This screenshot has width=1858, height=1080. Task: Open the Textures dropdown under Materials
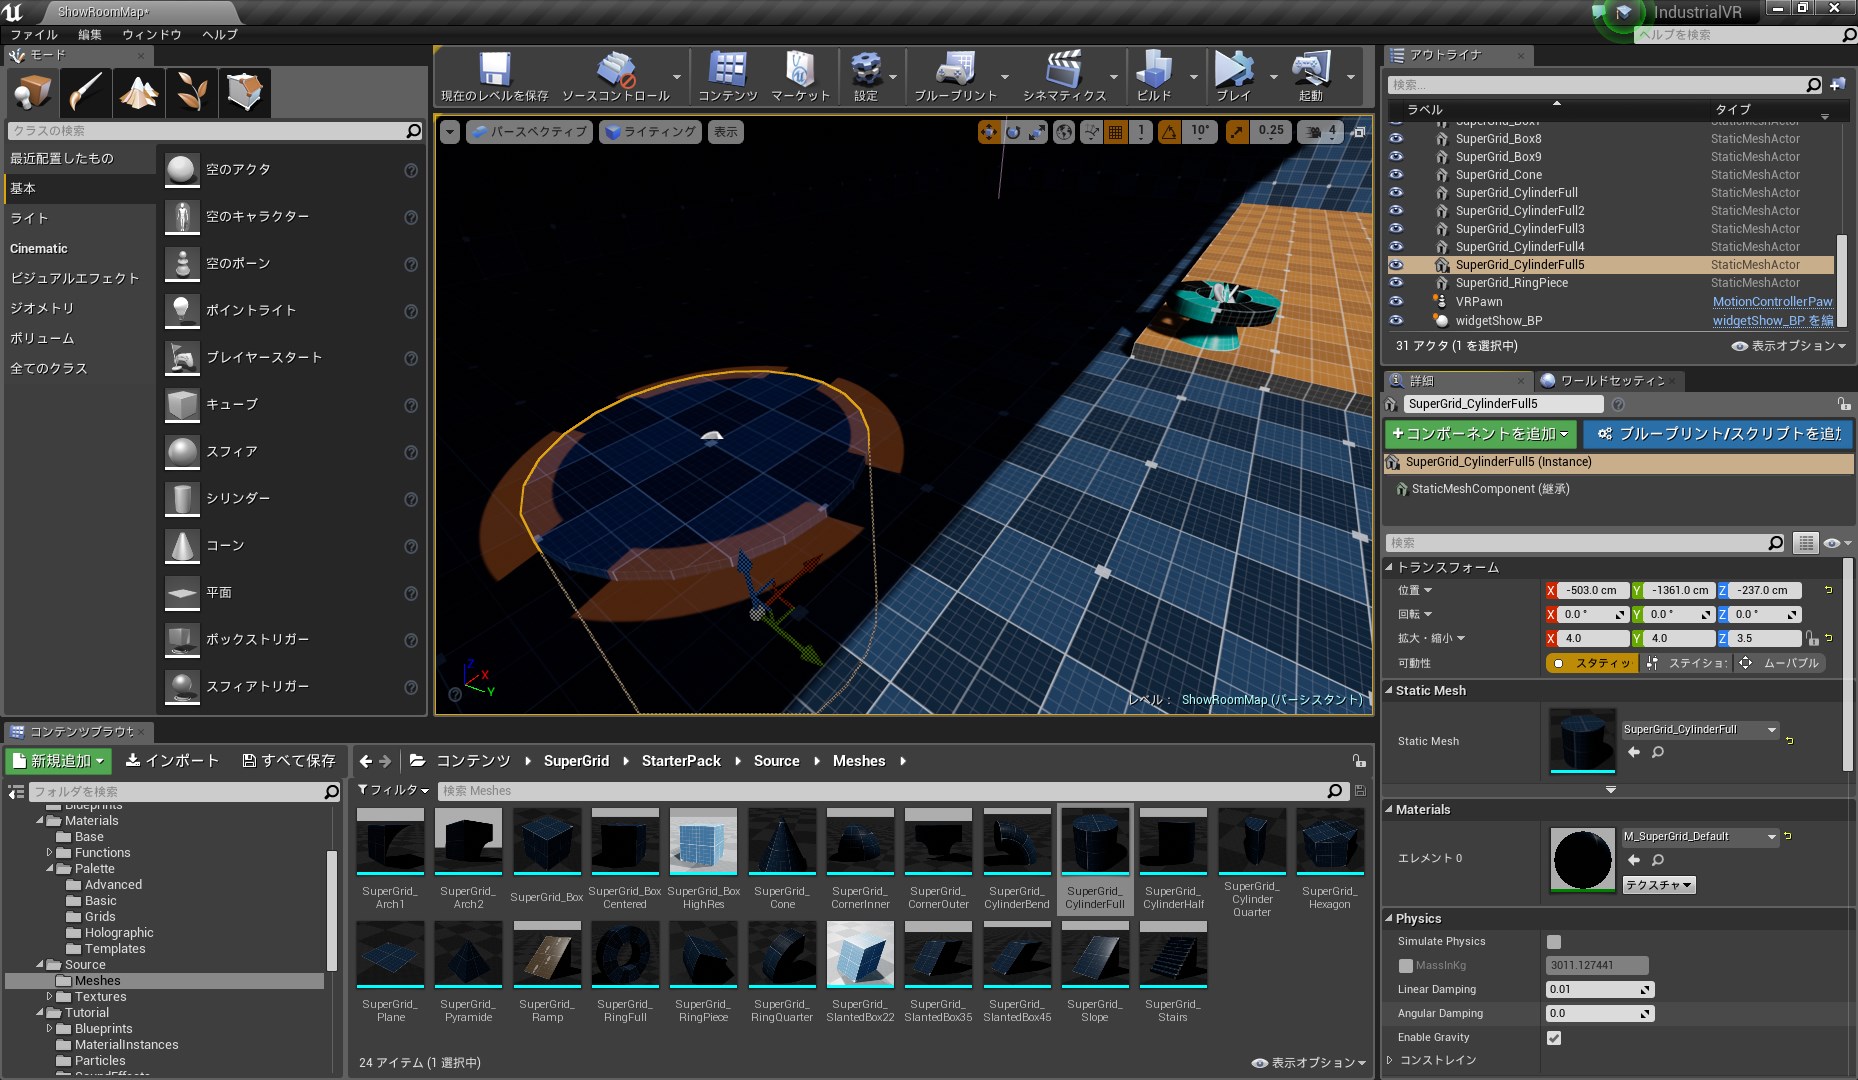(x=1658, y=885)
